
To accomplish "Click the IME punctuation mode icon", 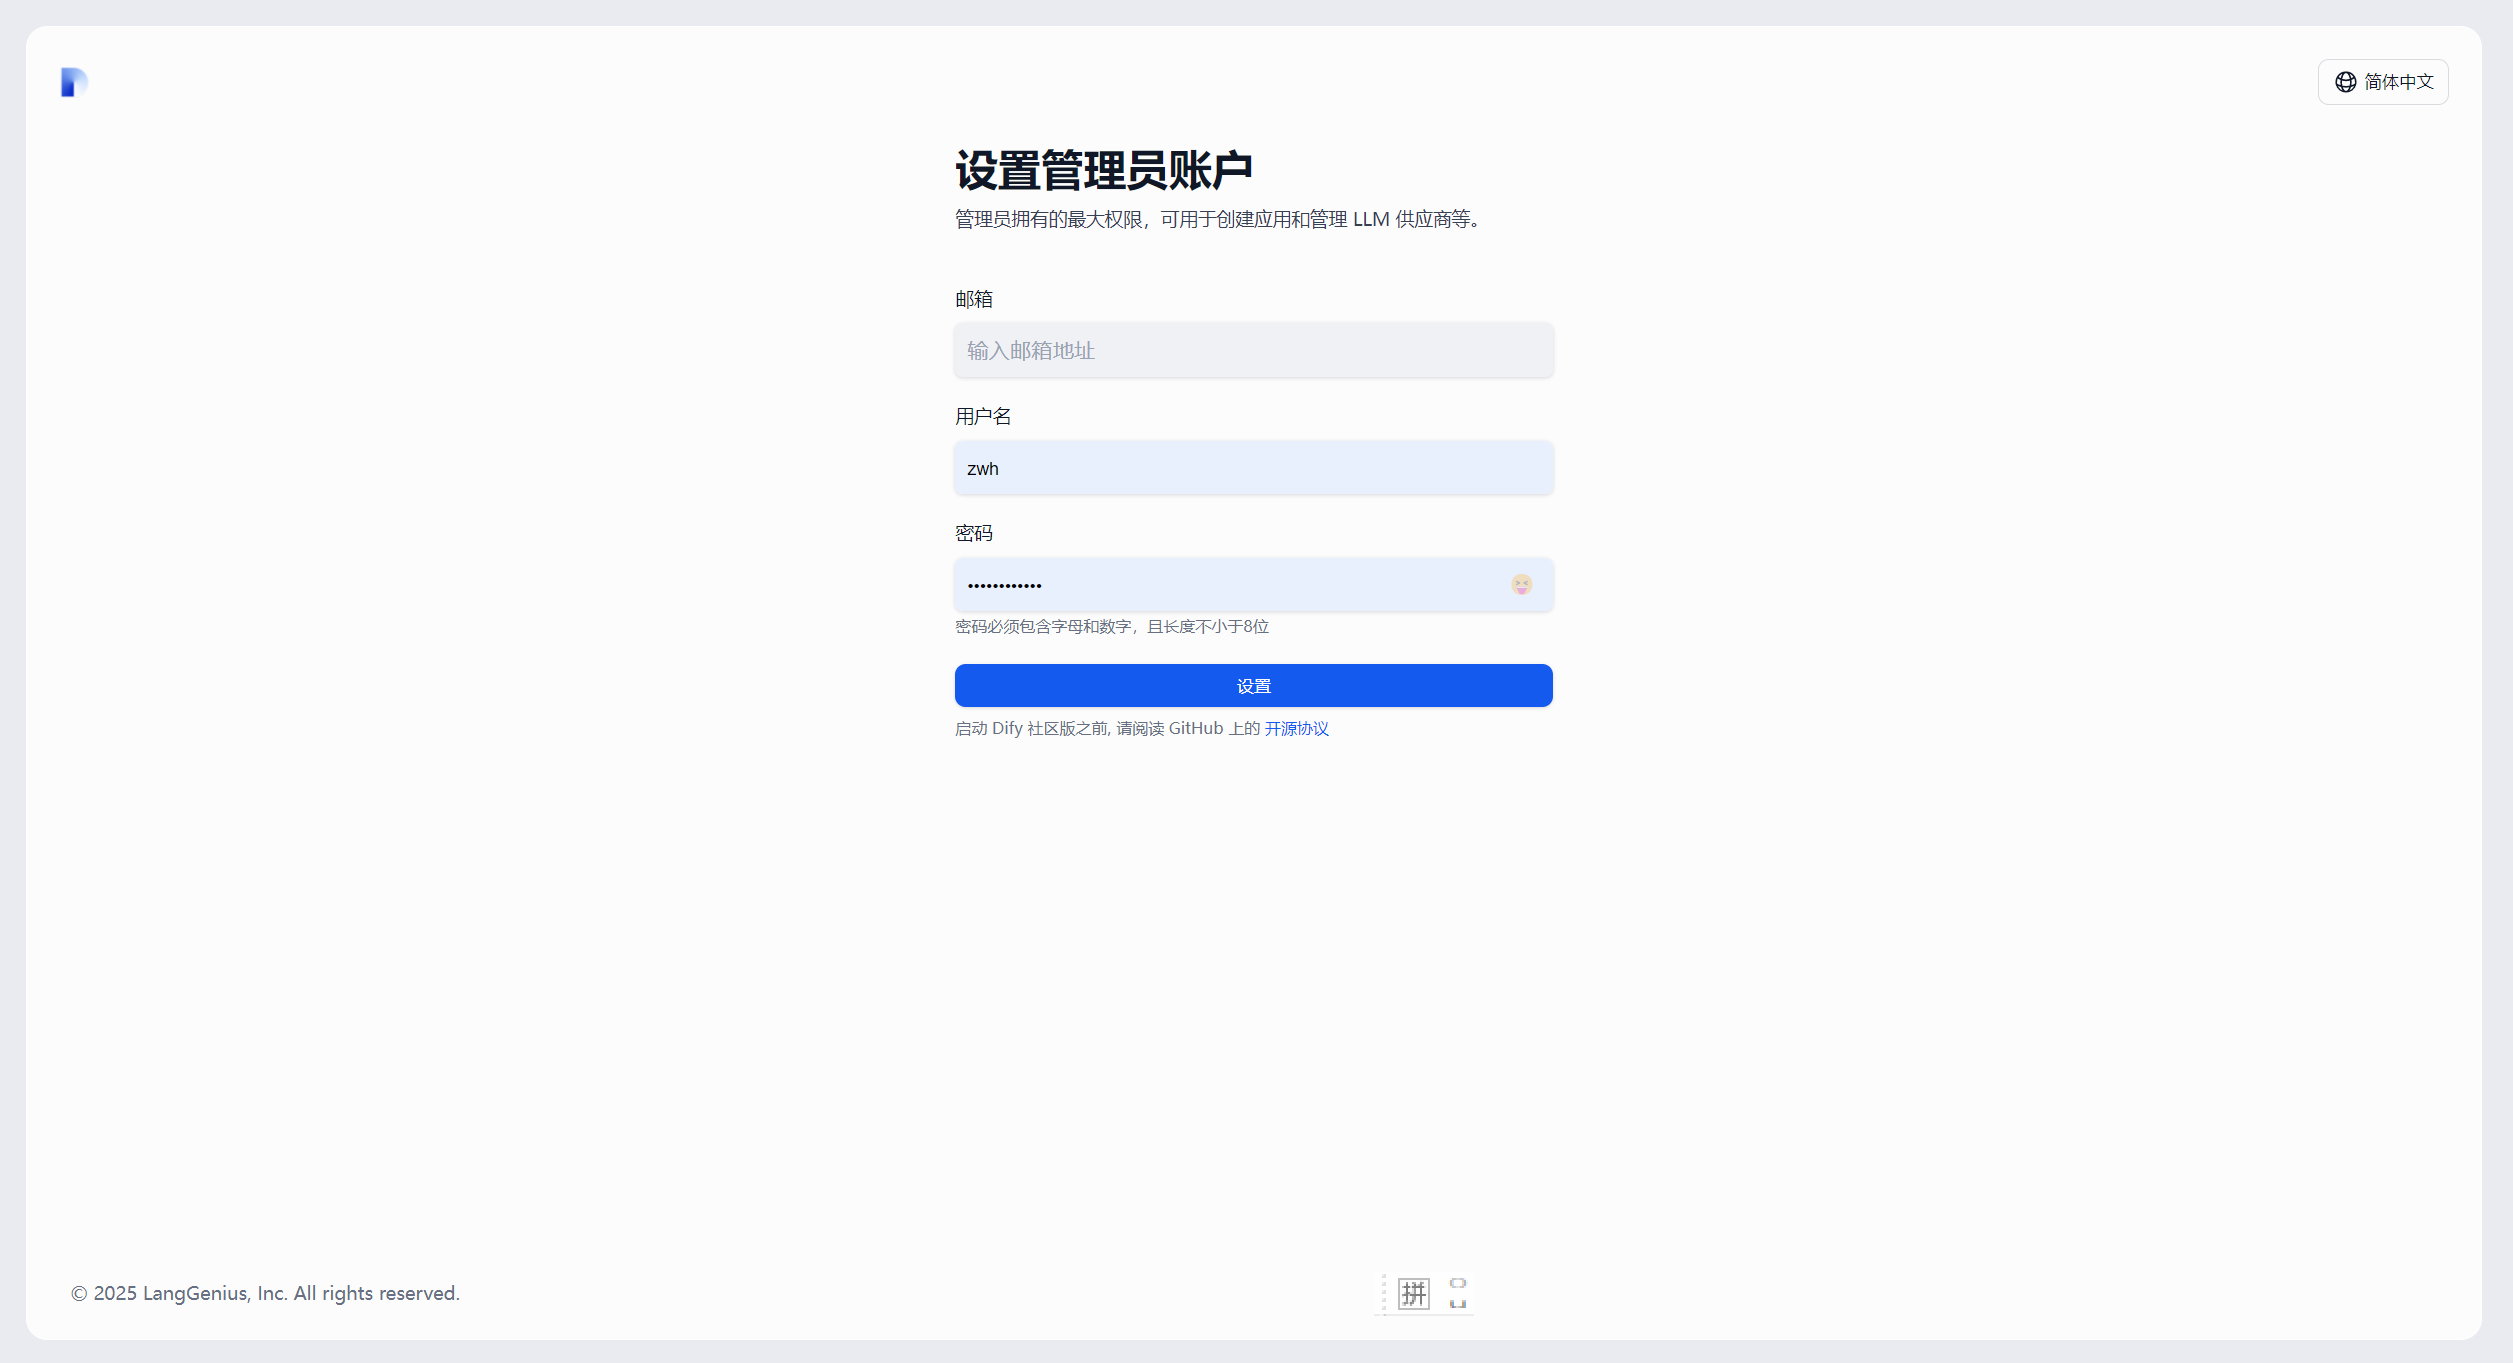I will click(1458, 1294).
